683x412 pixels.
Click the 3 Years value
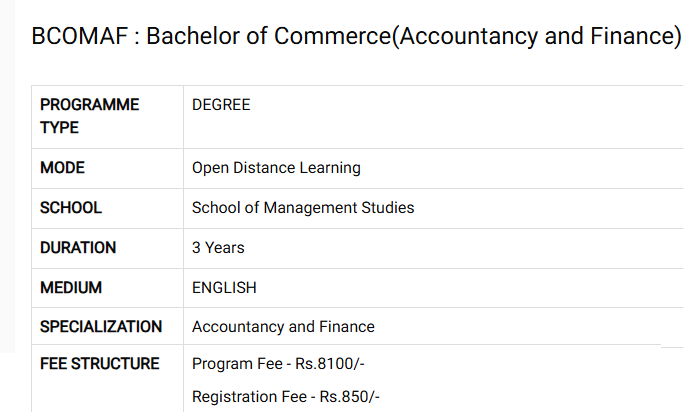(218, 248)
